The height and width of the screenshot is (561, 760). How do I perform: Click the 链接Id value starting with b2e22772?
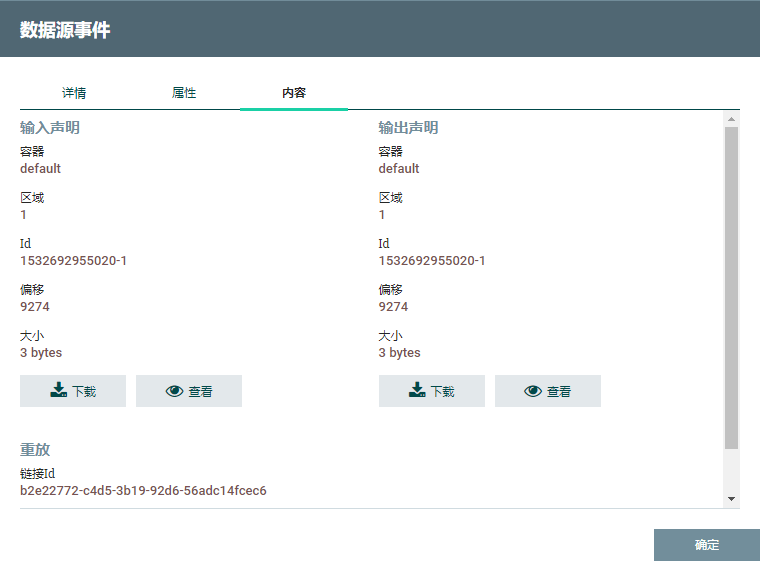(x=143, y=491)
